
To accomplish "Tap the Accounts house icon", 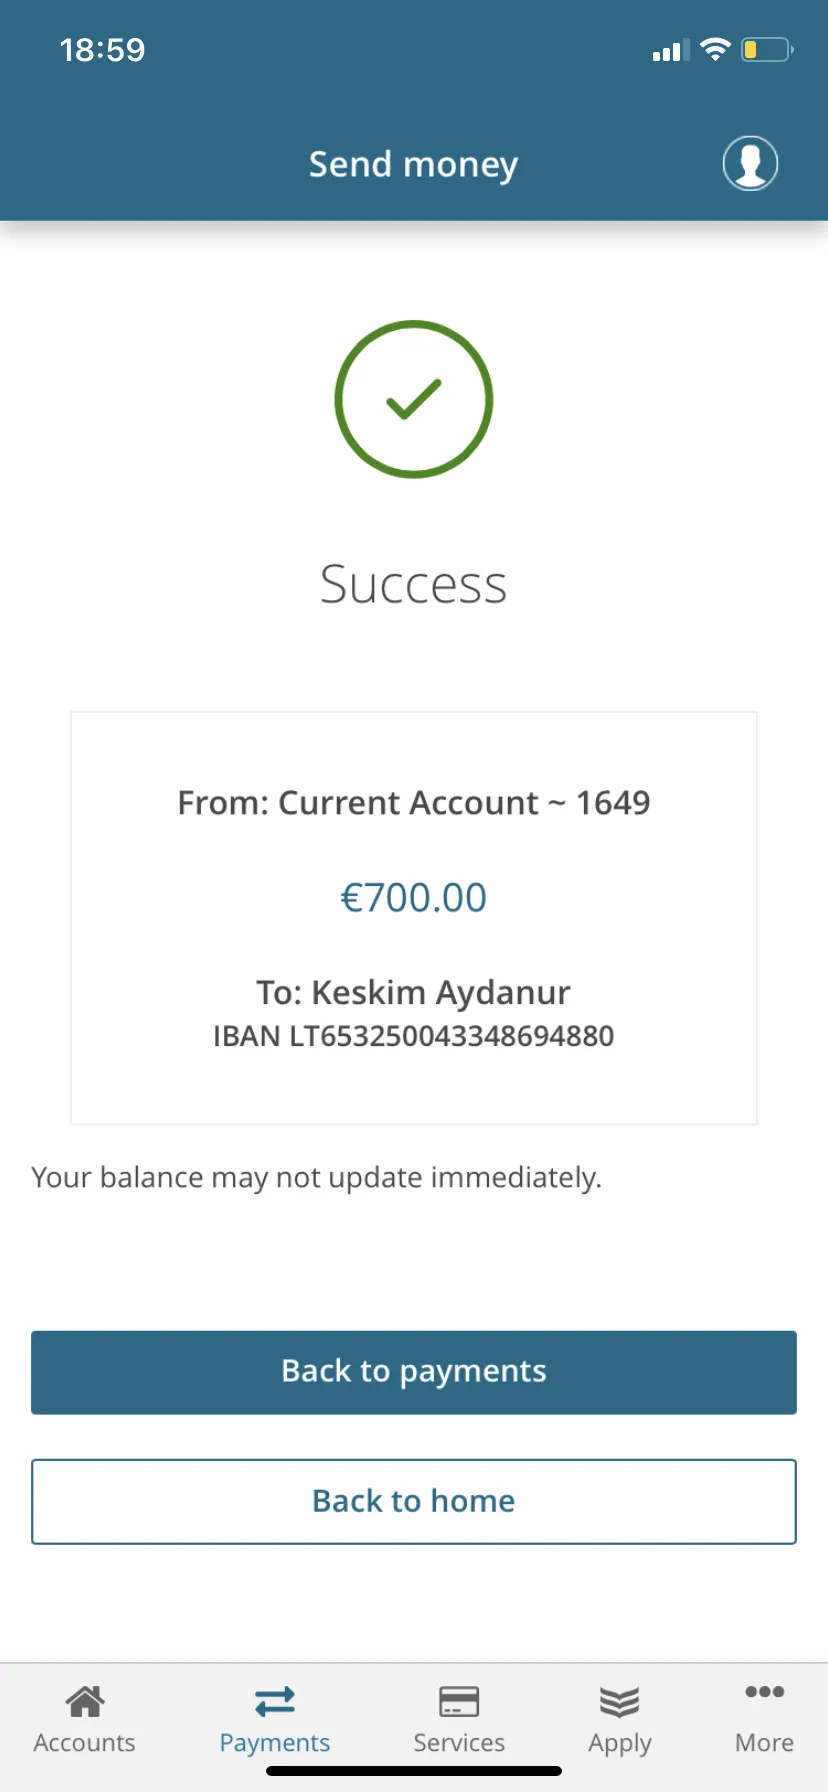I will tap(85, 1700).
